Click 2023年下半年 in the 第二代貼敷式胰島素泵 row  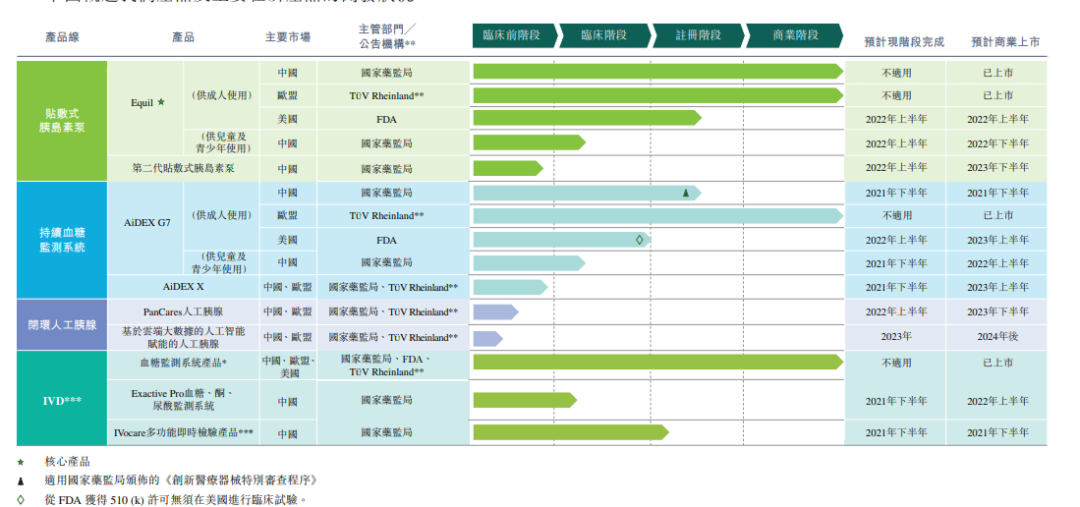click(997, 167)
